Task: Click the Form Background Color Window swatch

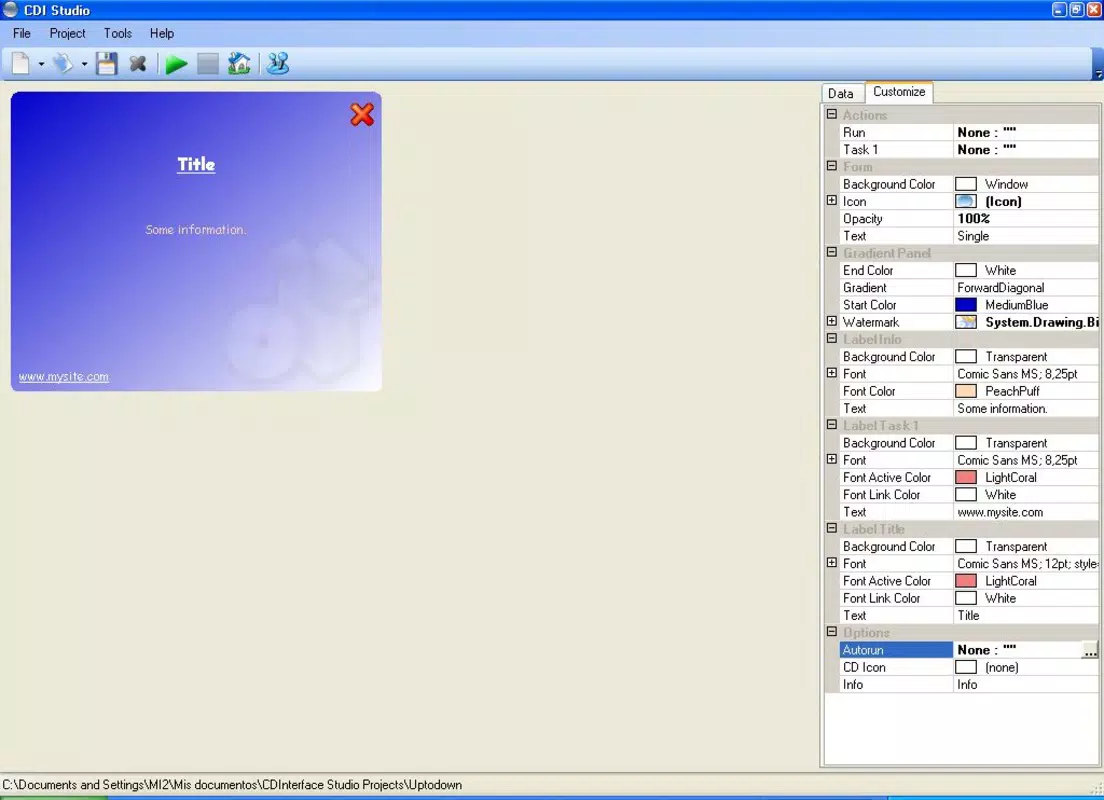Action: [x=966, y=184]
